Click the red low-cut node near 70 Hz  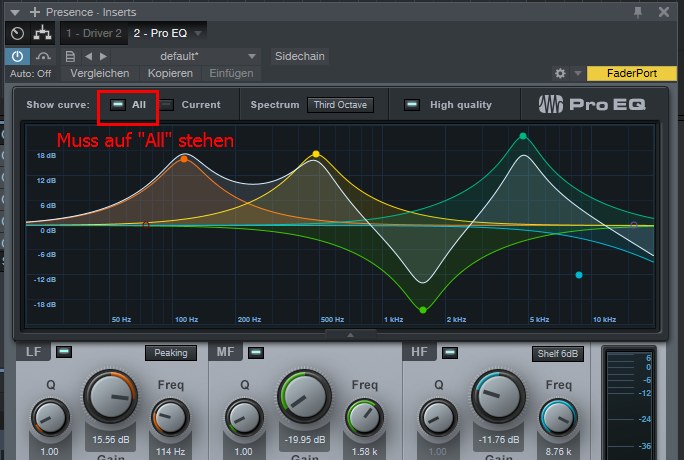(x=146, y=225)
